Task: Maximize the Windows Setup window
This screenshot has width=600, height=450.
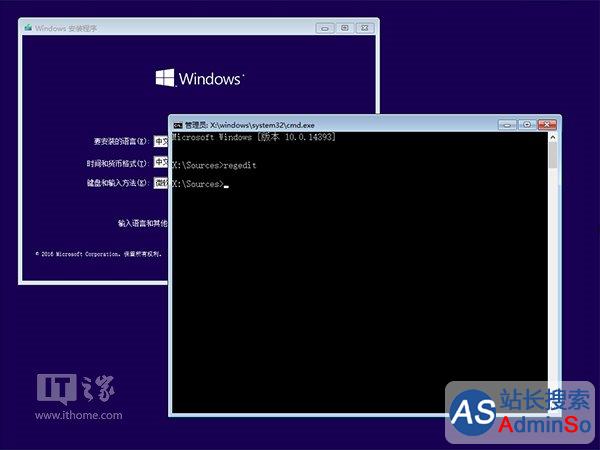Action: [x=345, y=28]
